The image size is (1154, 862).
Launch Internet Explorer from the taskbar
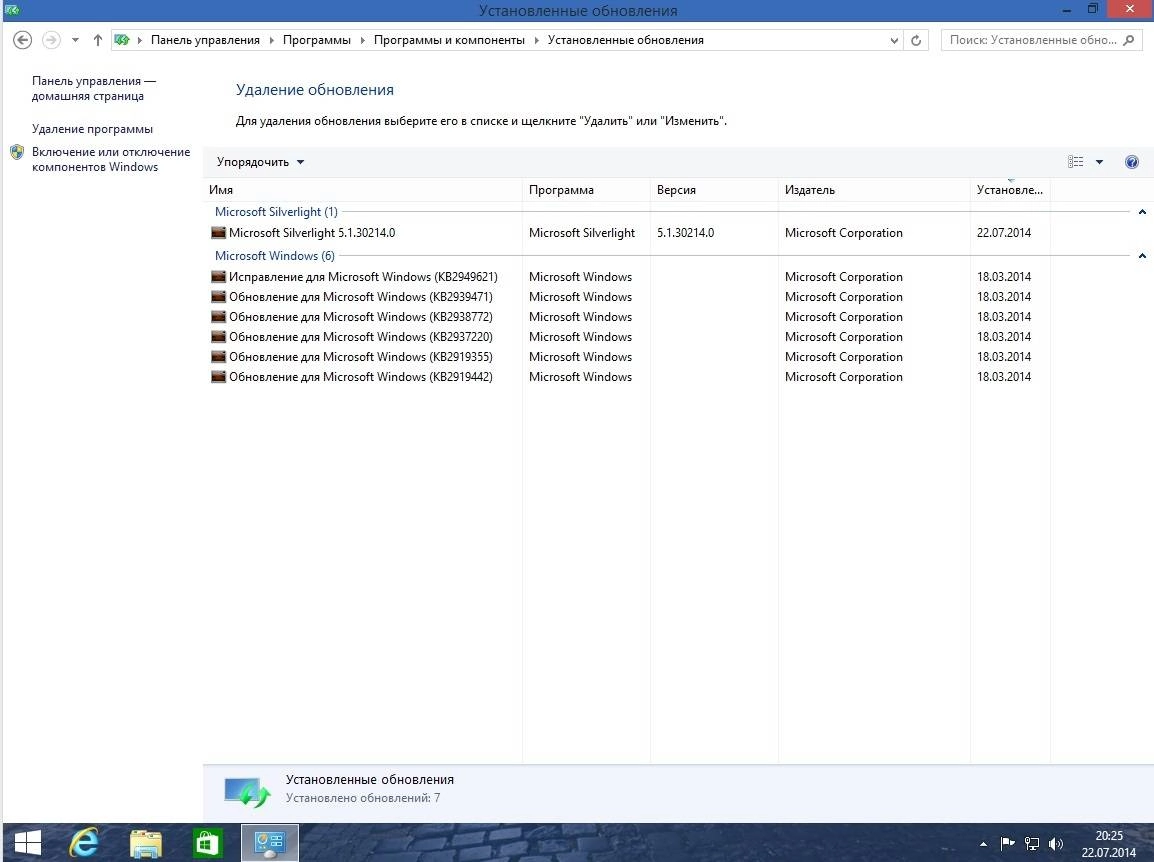(x=84, y=842)
